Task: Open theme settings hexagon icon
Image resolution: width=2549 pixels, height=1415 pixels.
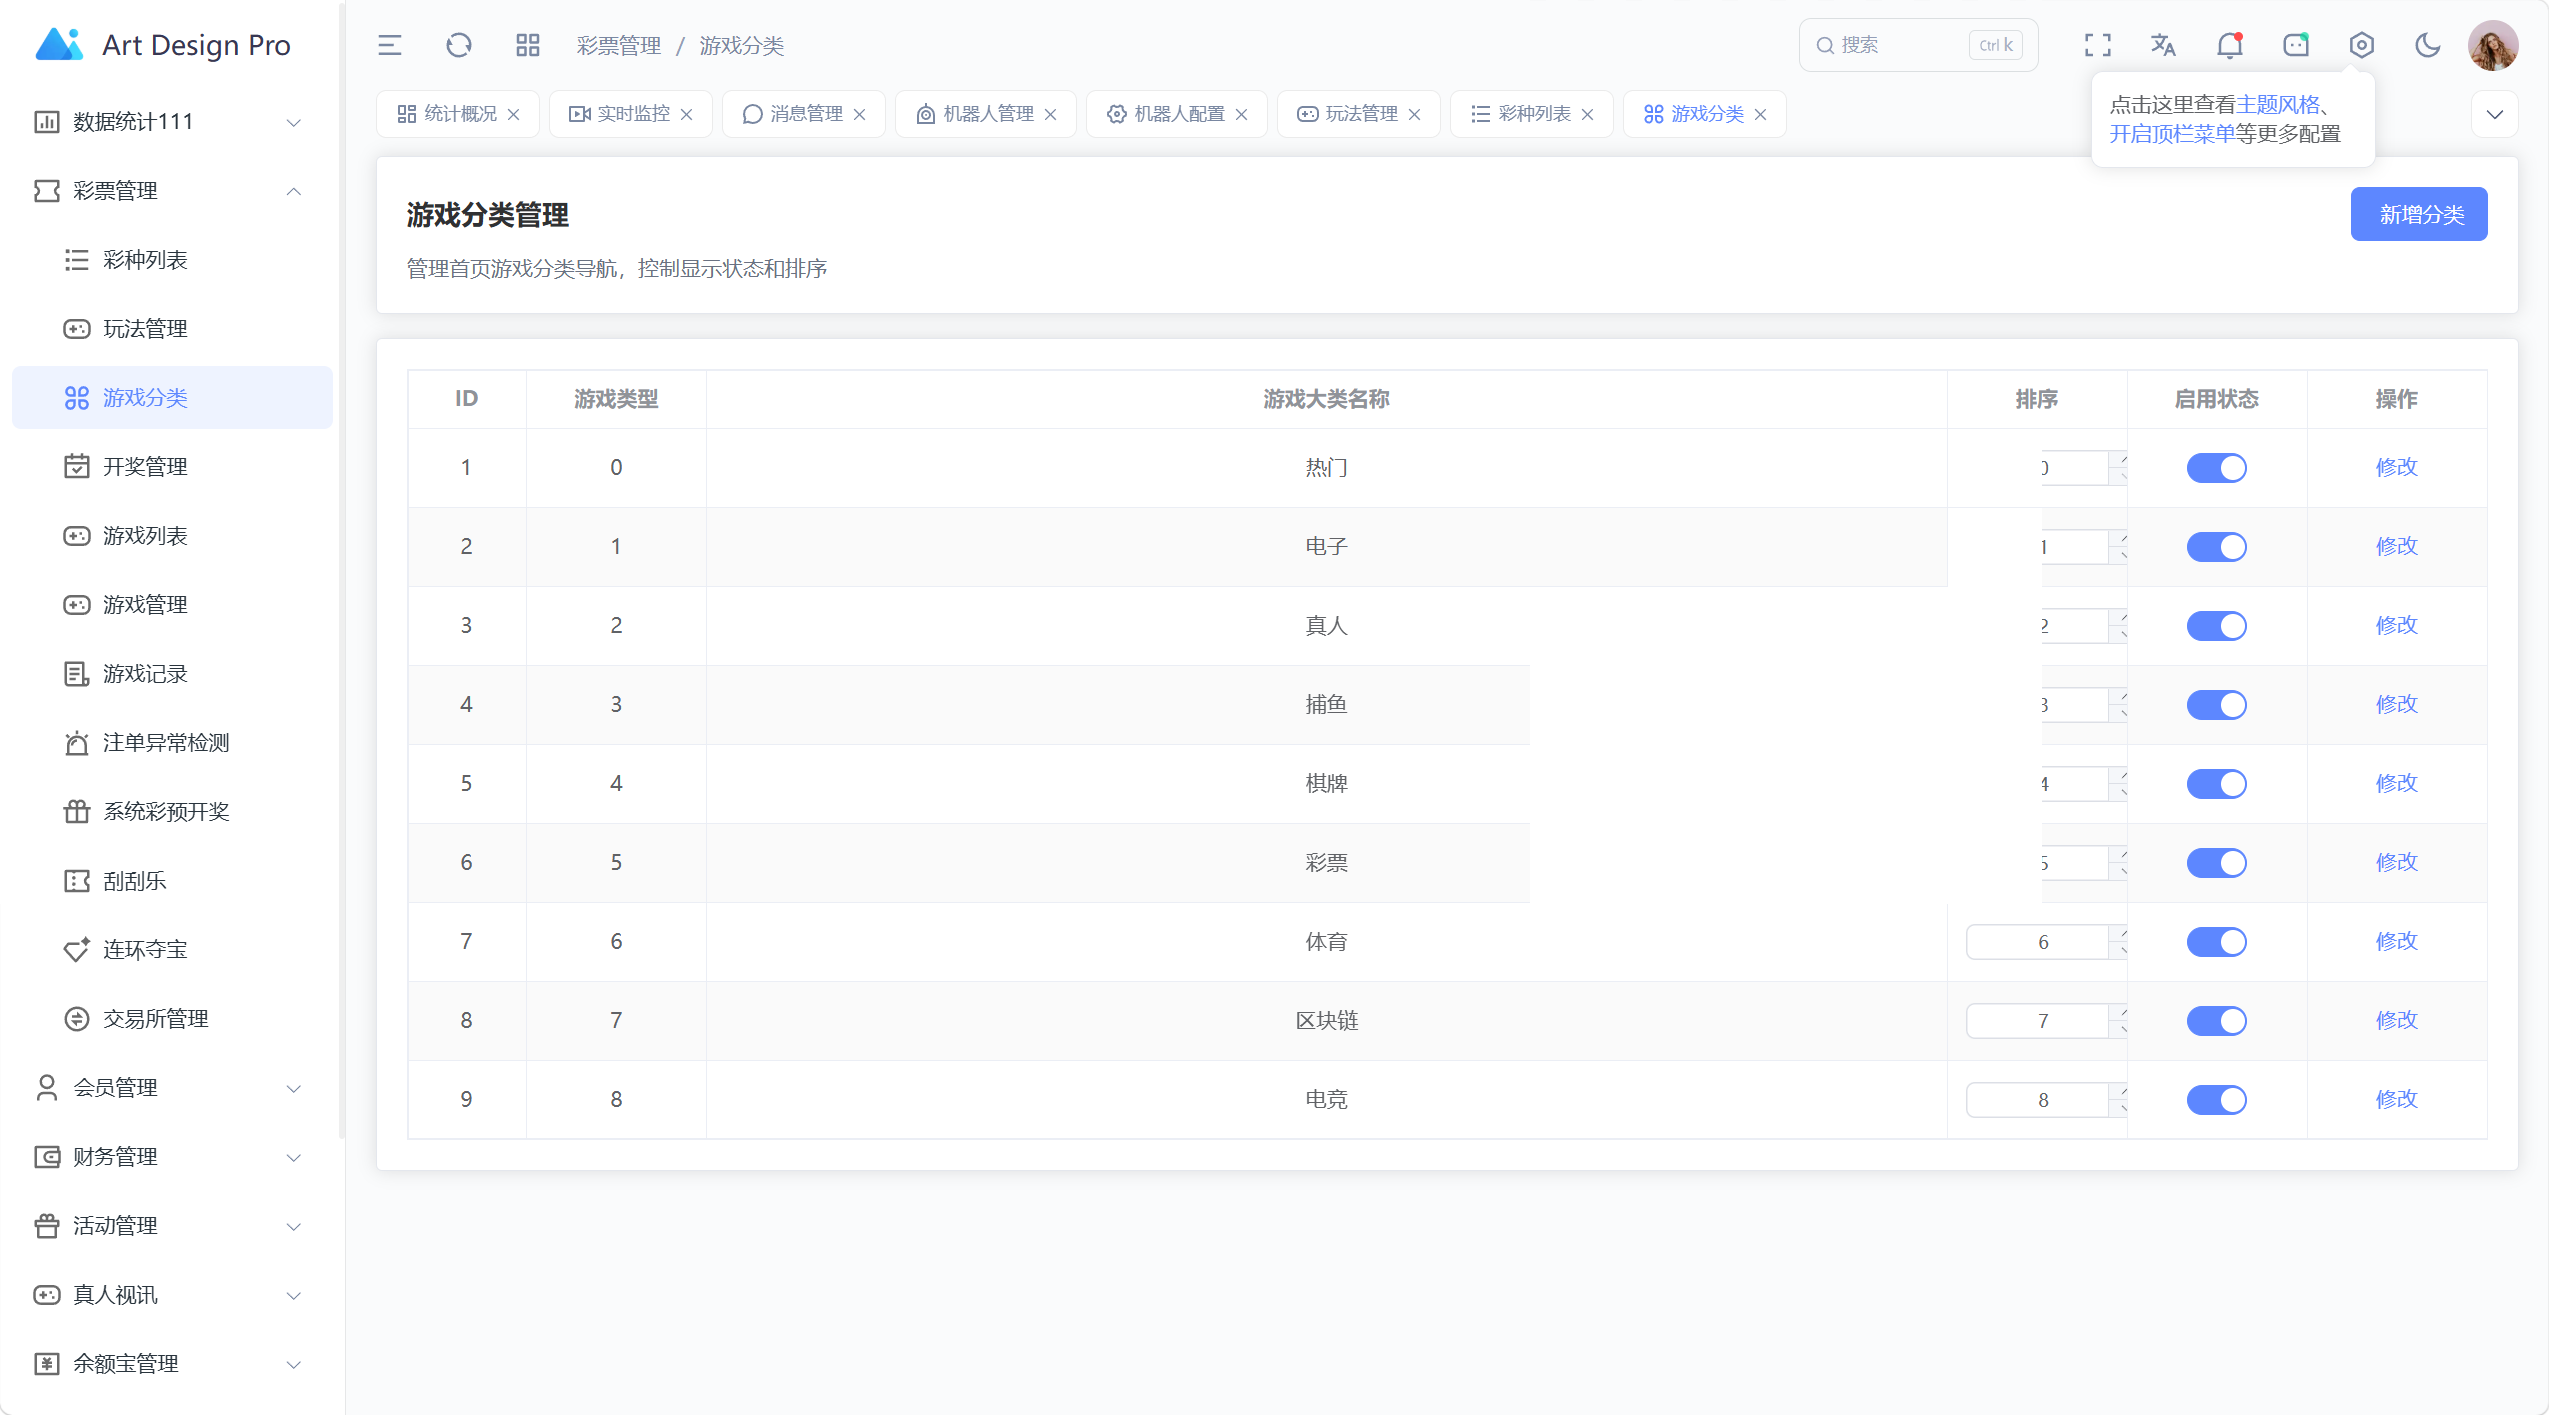Action: coord(2362,45)
